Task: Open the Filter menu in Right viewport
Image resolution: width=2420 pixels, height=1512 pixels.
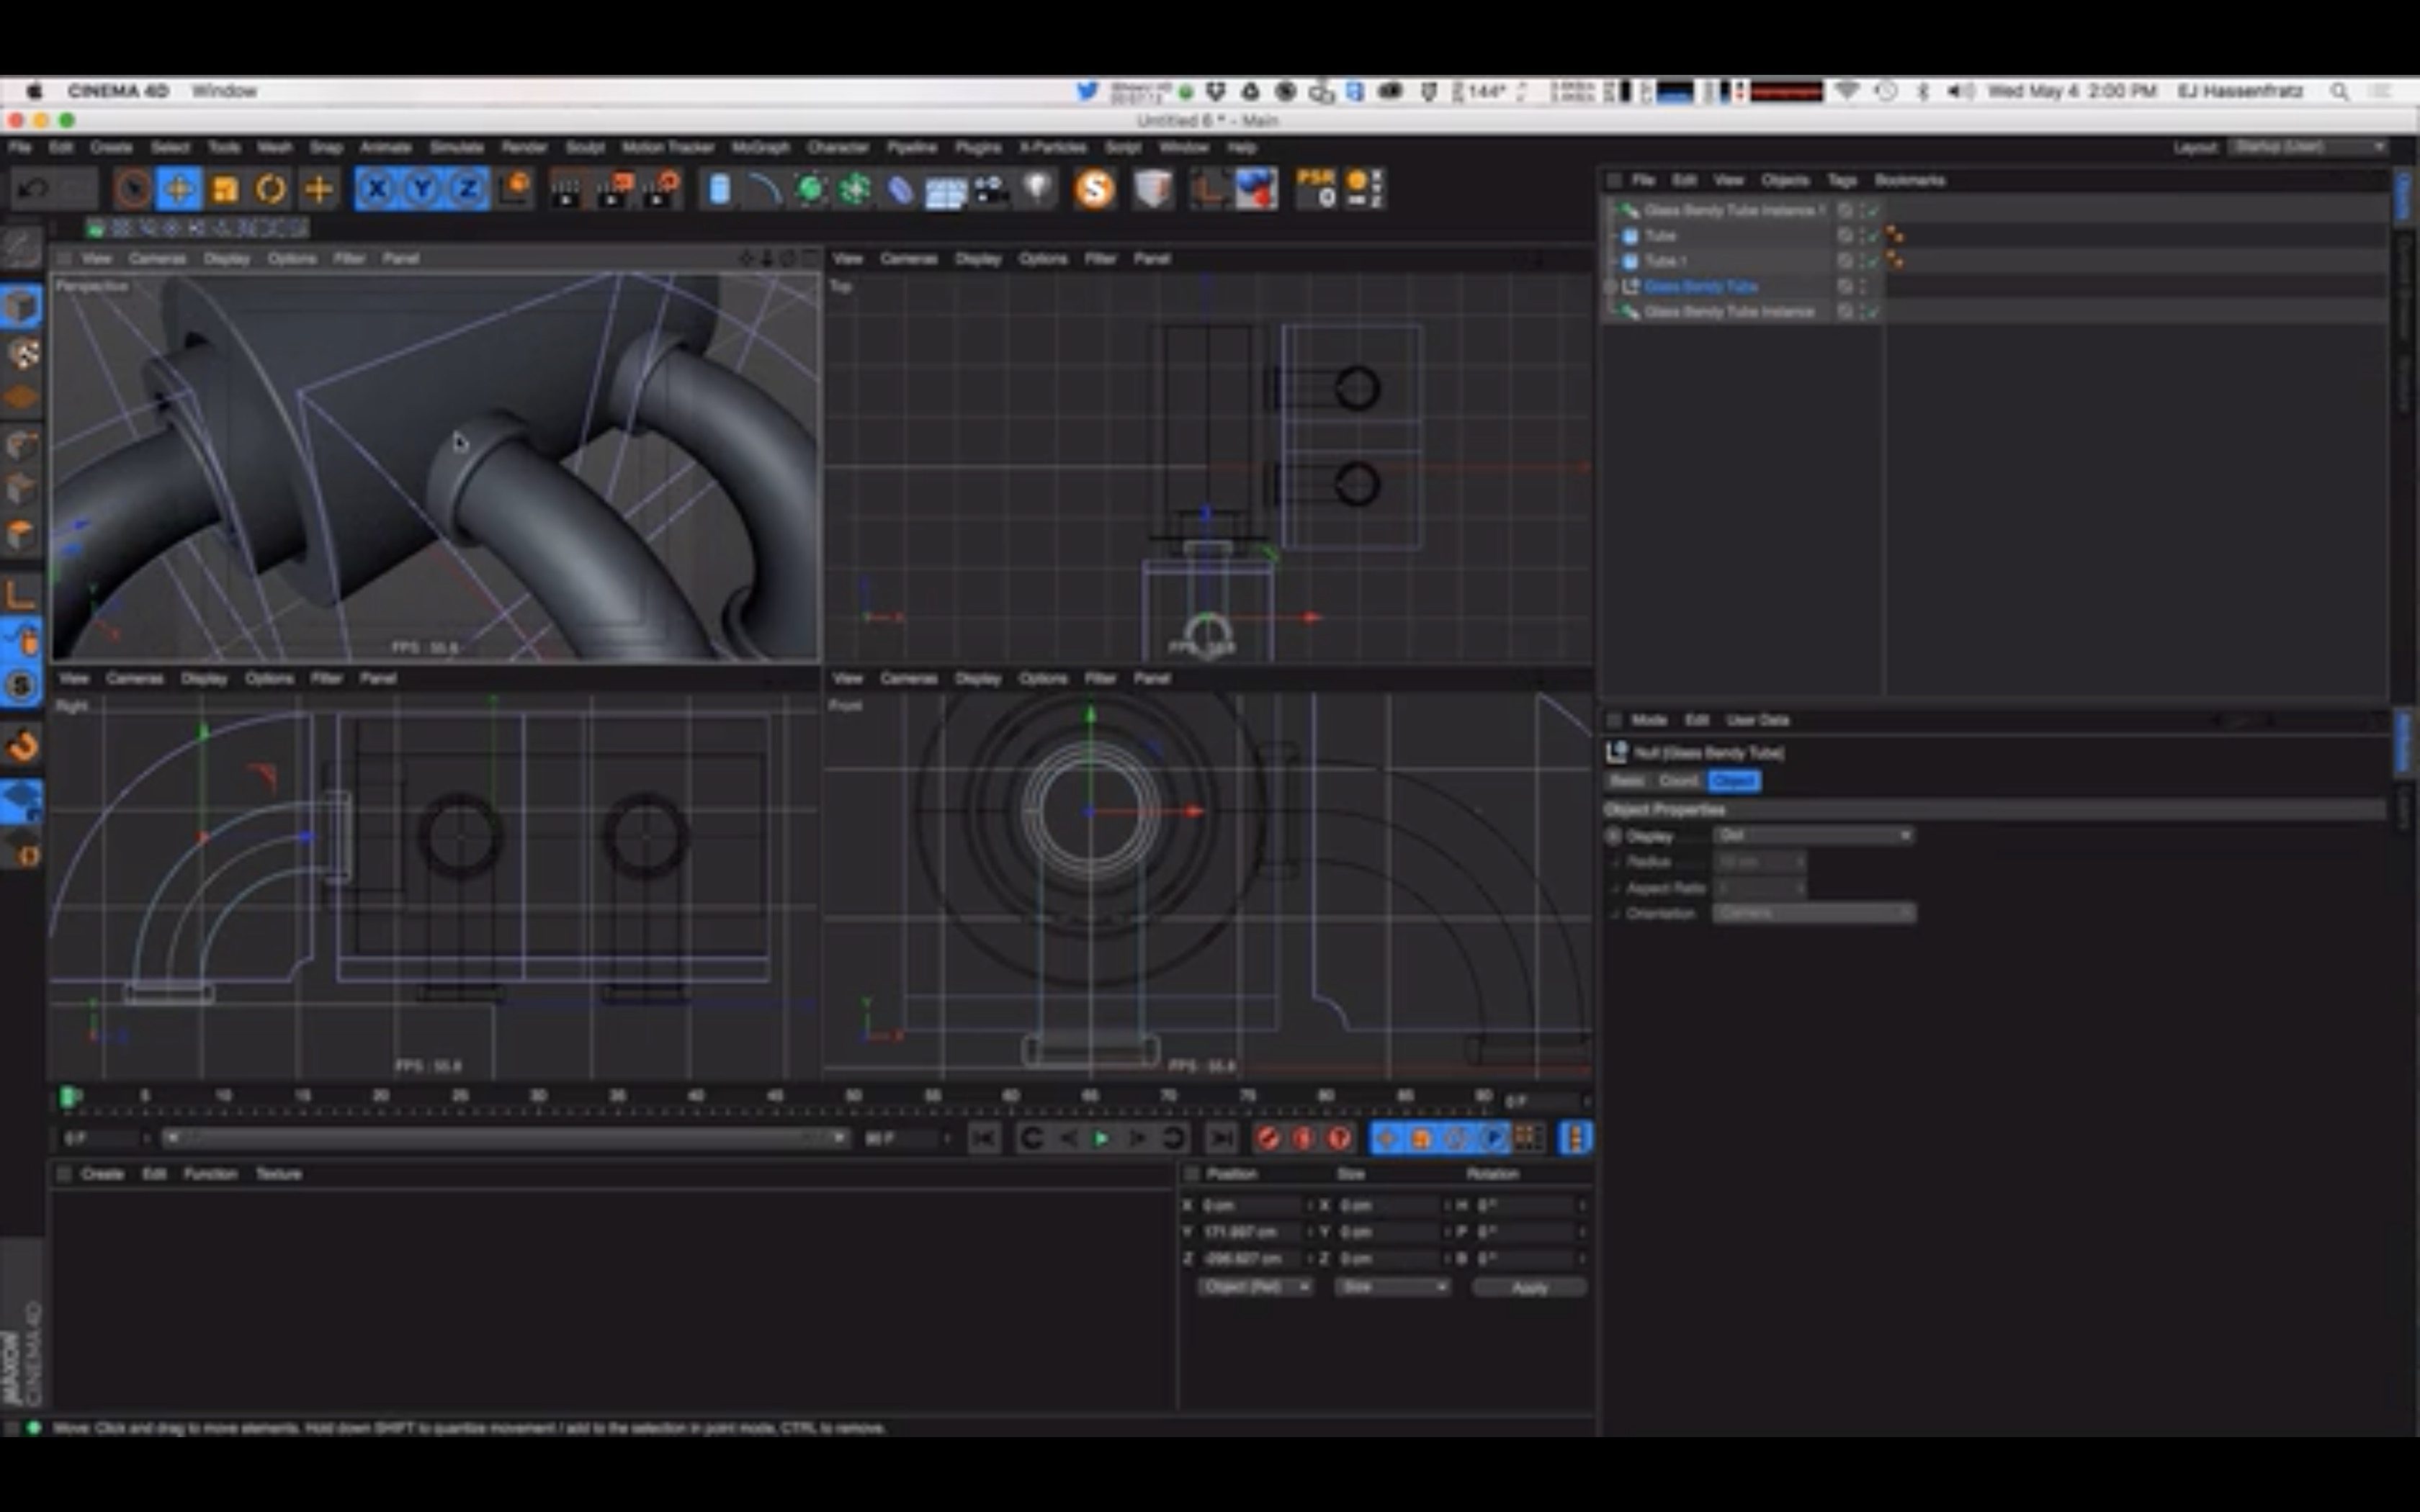Action: click(327, 678)
